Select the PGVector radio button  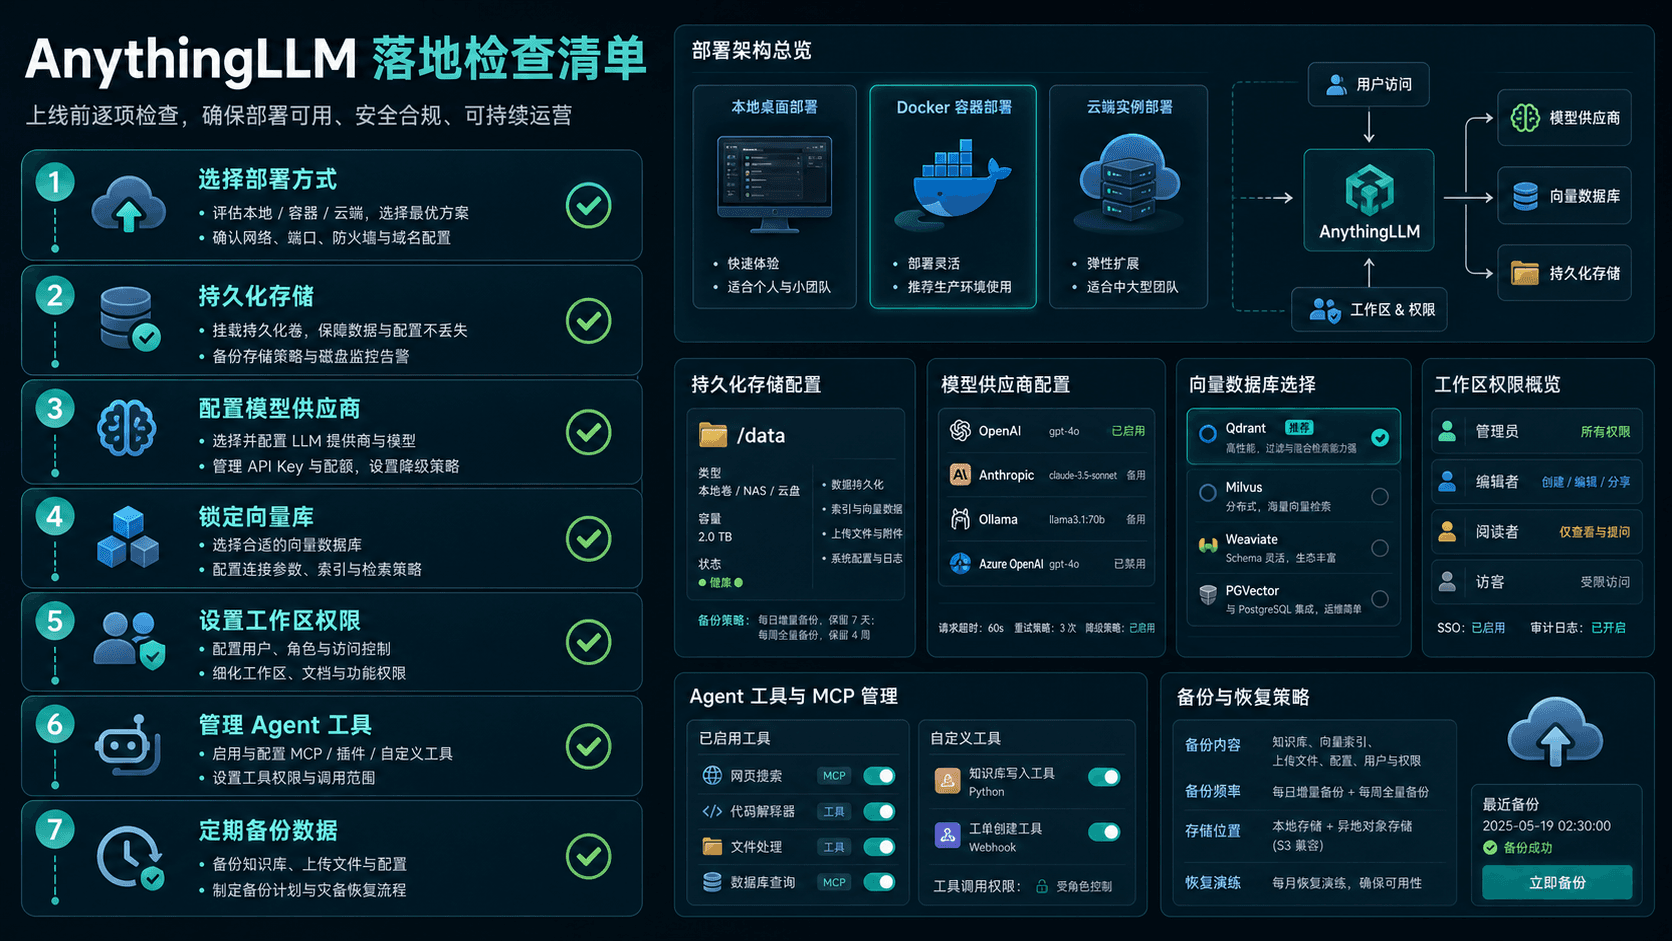pyautogui.click(x=1380, y=599)
